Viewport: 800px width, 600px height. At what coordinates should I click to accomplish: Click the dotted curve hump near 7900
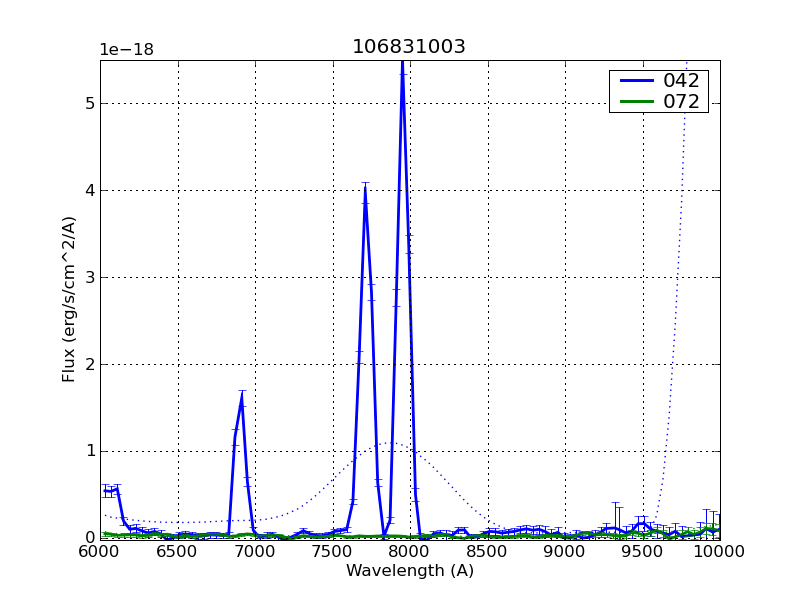392,443
